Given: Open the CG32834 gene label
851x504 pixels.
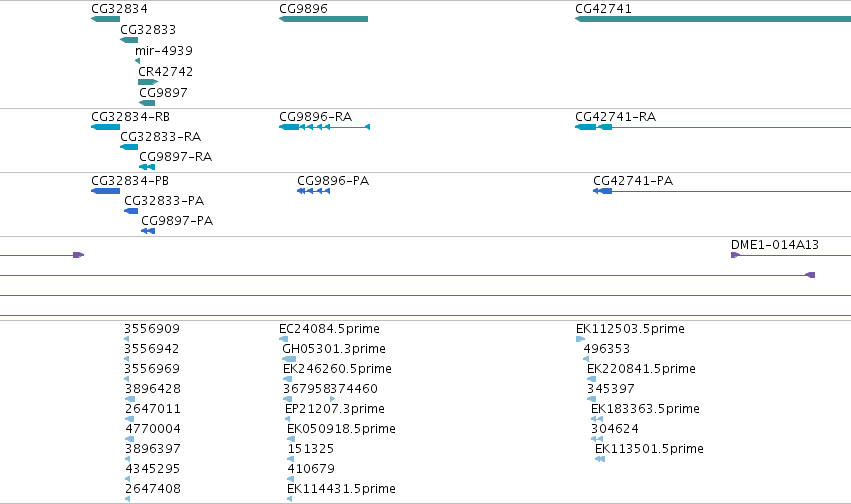Looking at the screenshot, I should tap(119, 9).
